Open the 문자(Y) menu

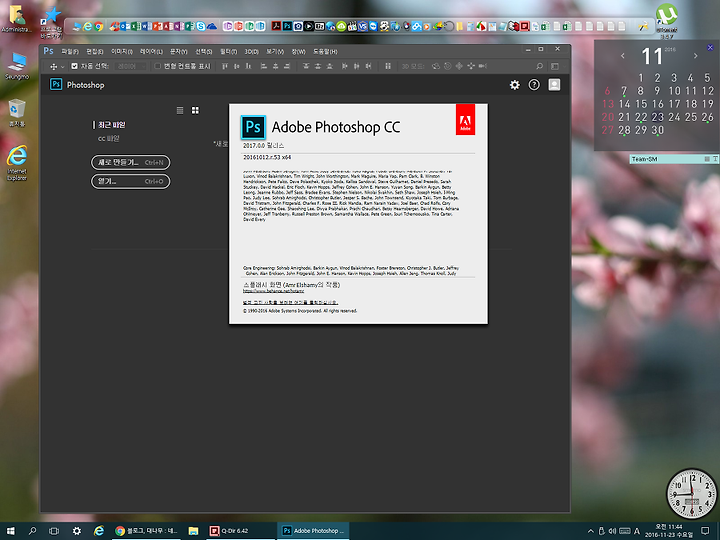[x=179, y=51]
